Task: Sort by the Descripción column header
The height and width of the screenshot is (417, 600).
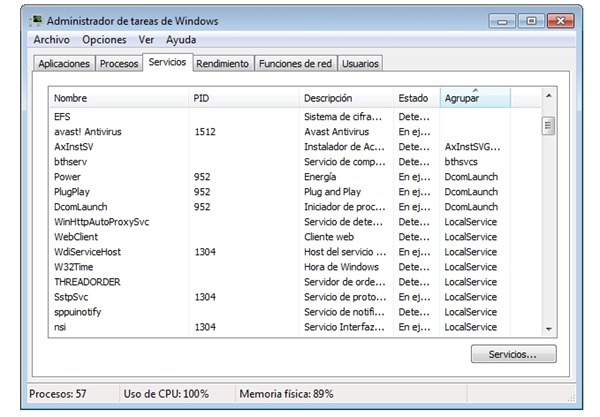Action: click(x=346, y=98)
